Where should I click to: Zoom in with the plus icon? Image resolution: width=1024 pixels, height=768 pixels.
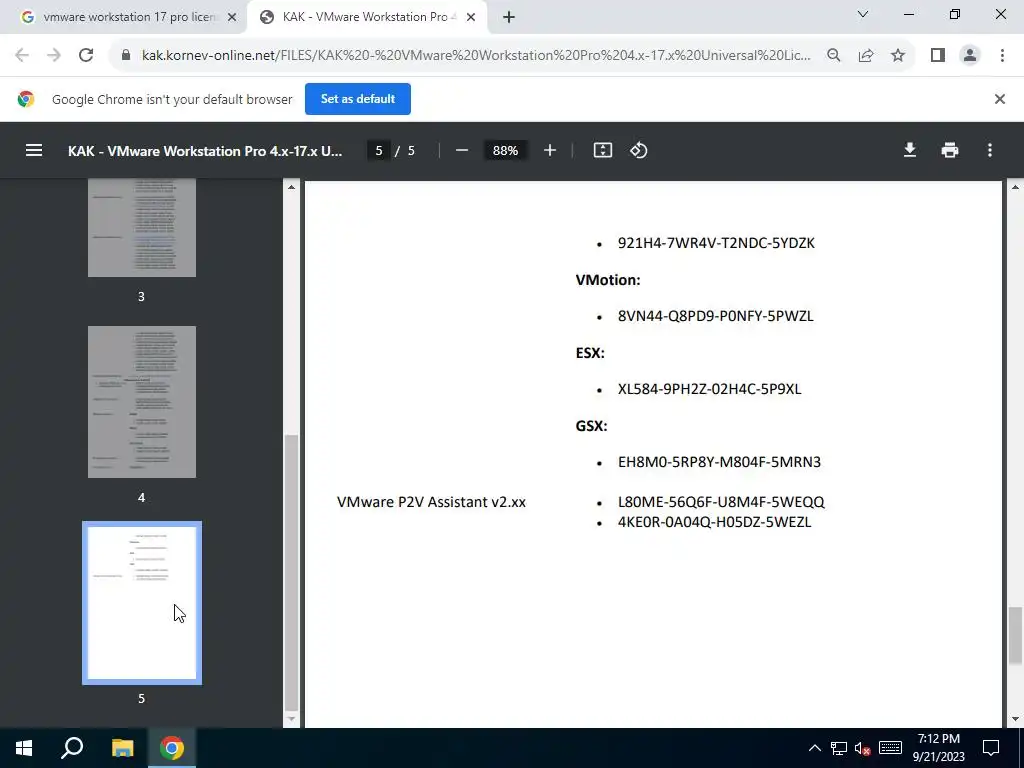pyautogui.click(x=550, y=151)
